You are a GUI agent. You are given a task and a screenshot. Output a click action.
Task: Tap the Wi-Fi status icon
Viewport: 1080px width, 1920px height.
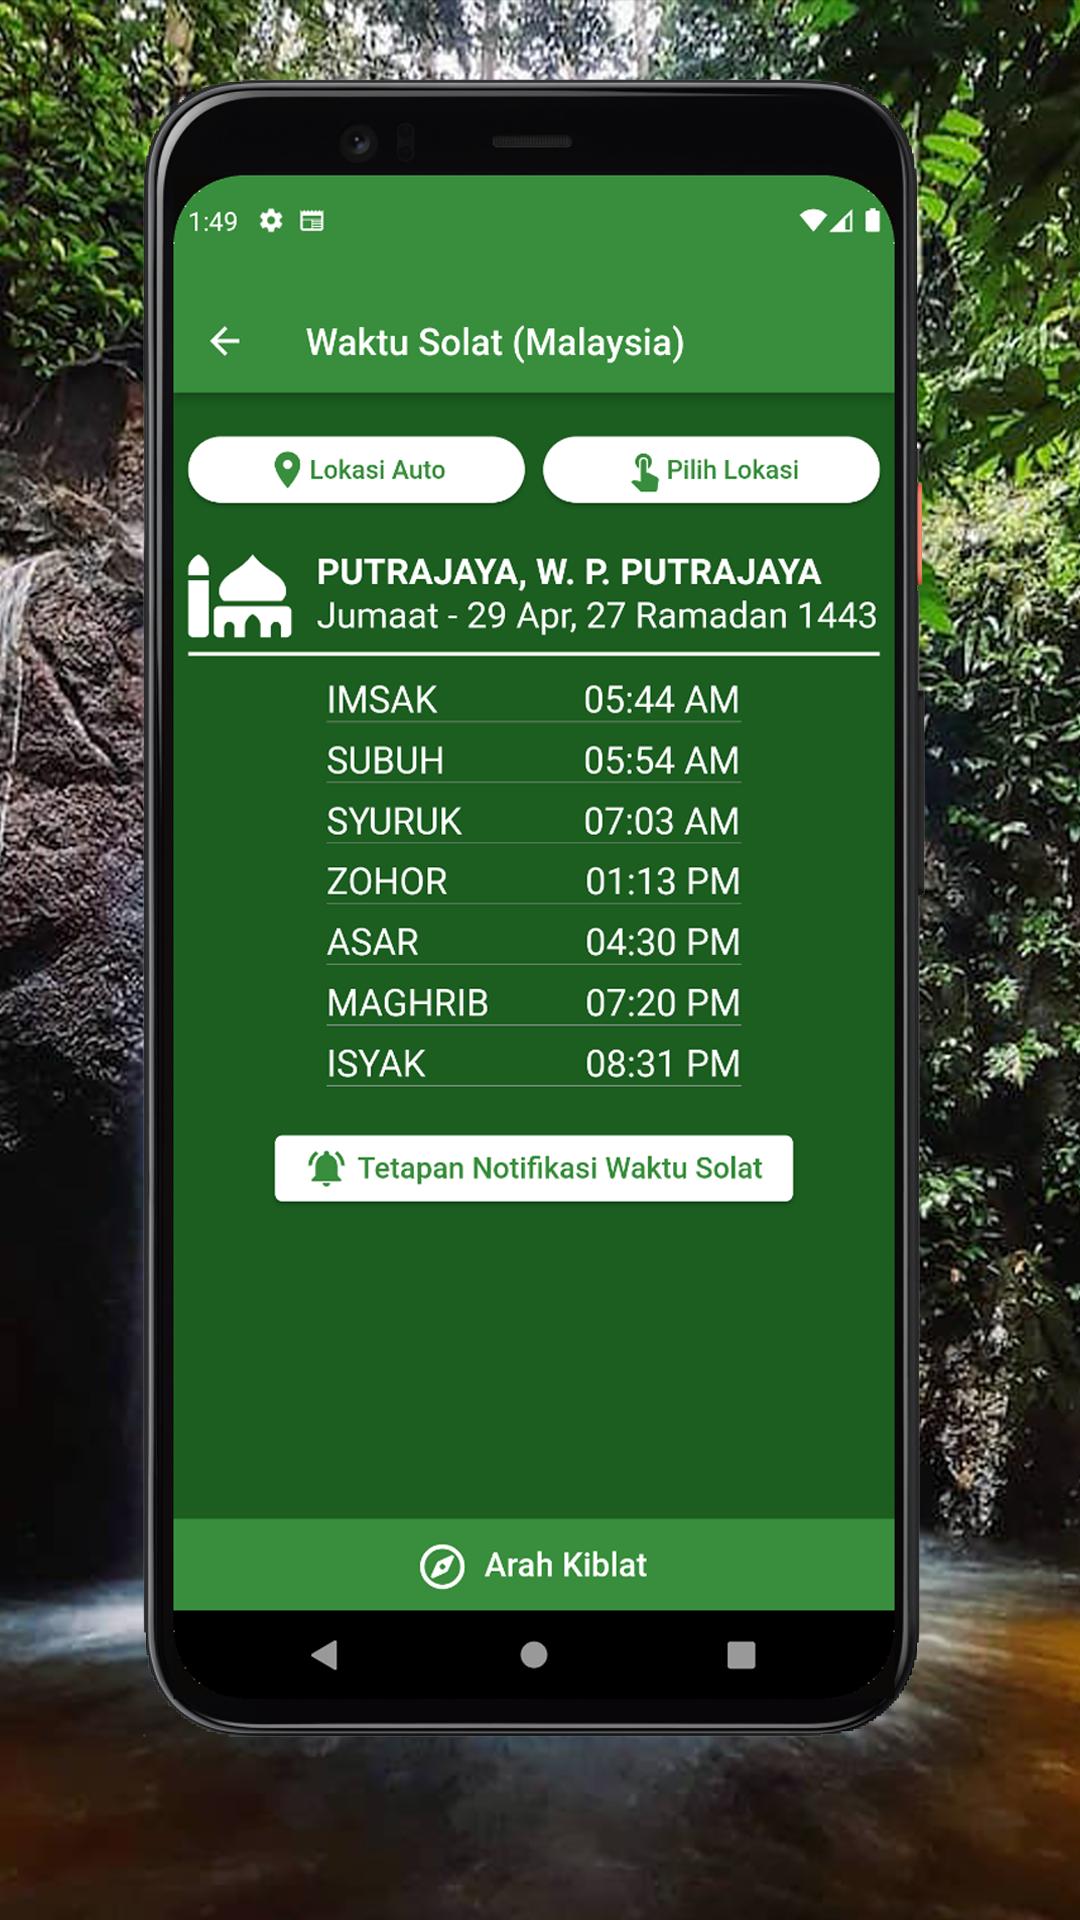[x=813, y=221]
